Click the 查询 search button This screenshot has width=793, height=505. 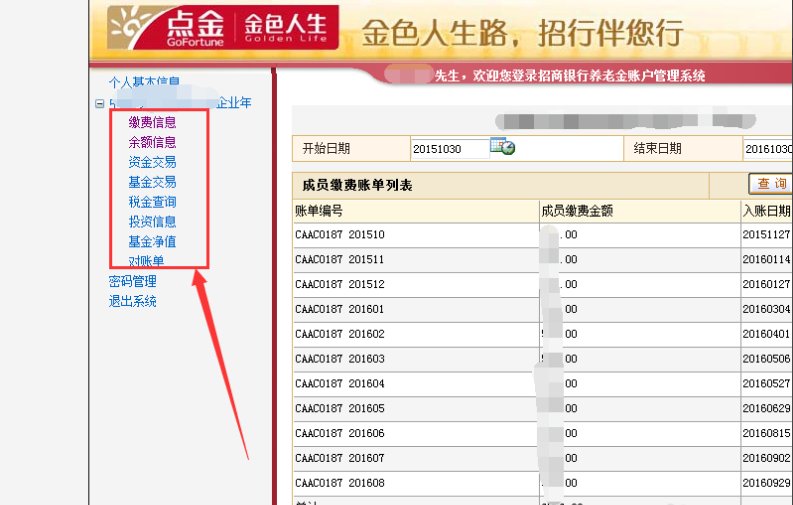pyautogui.click(x=770, y=183)
